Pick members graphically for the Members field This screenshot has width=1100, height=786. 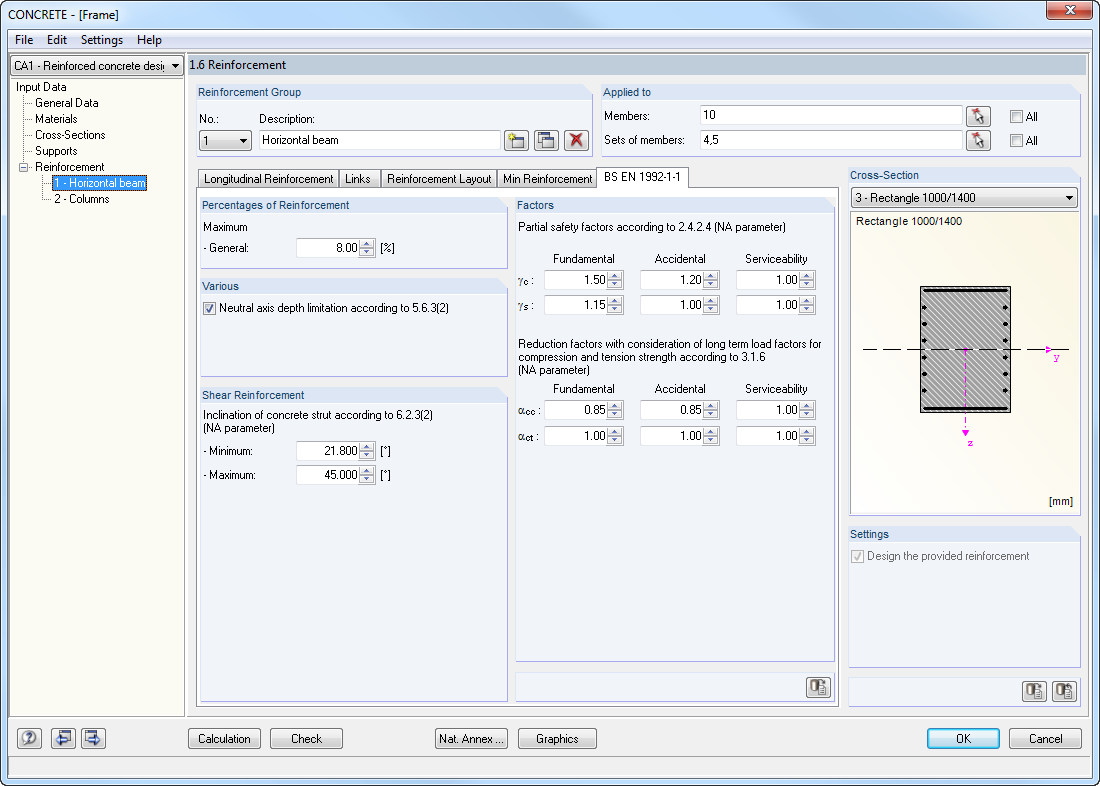point(978,116)
